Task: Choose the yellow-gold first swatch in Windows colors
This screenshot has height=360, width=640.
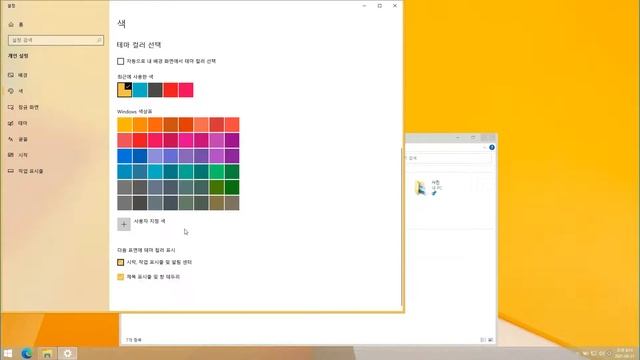Action: pos(124,125)
